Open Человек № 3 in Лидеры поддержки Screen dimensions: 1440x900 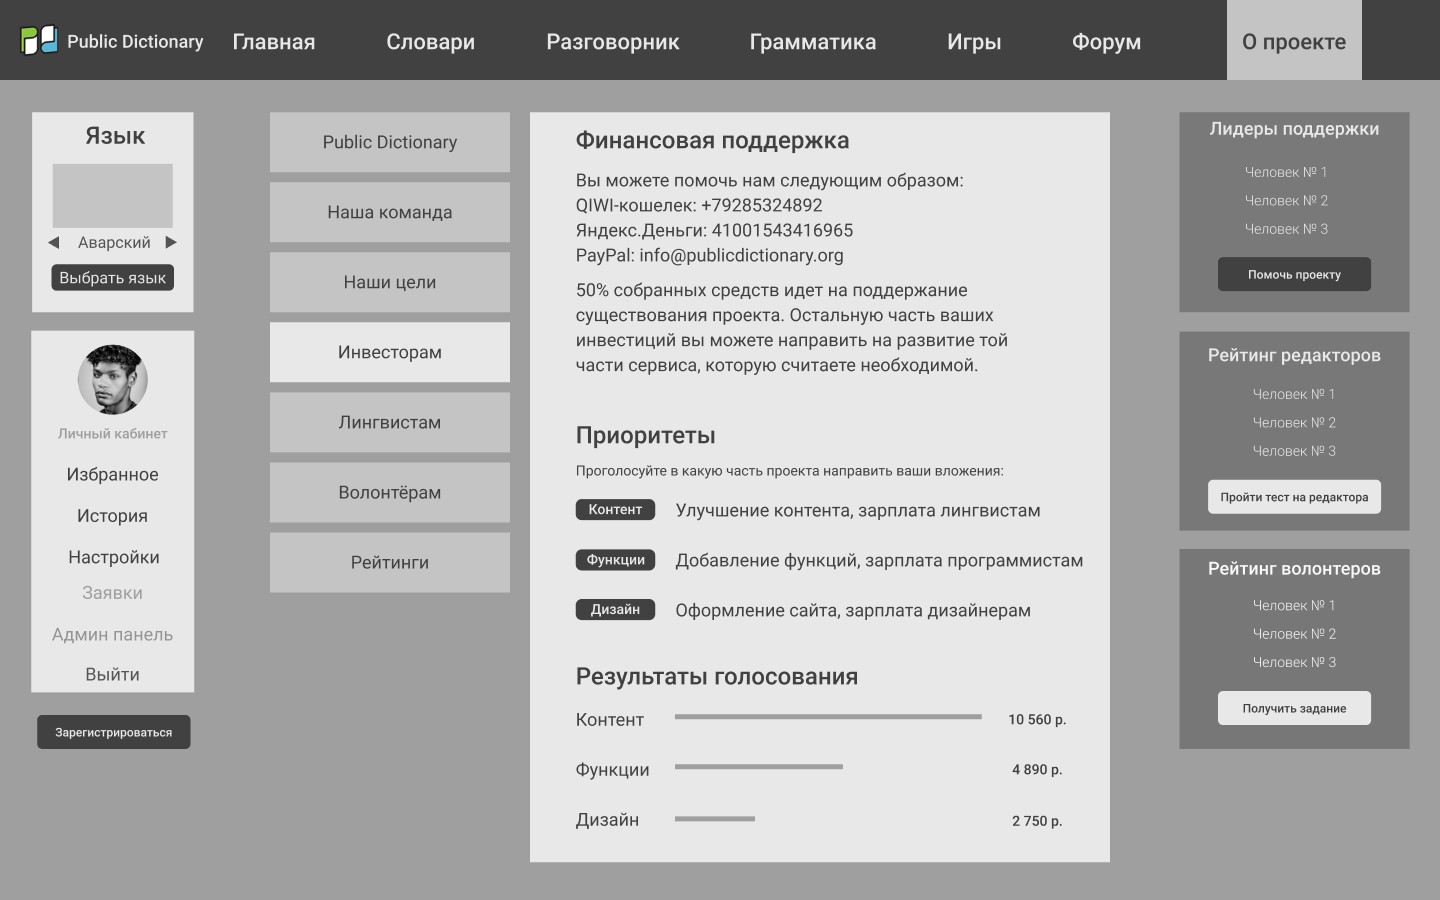tap(1286, 229)
